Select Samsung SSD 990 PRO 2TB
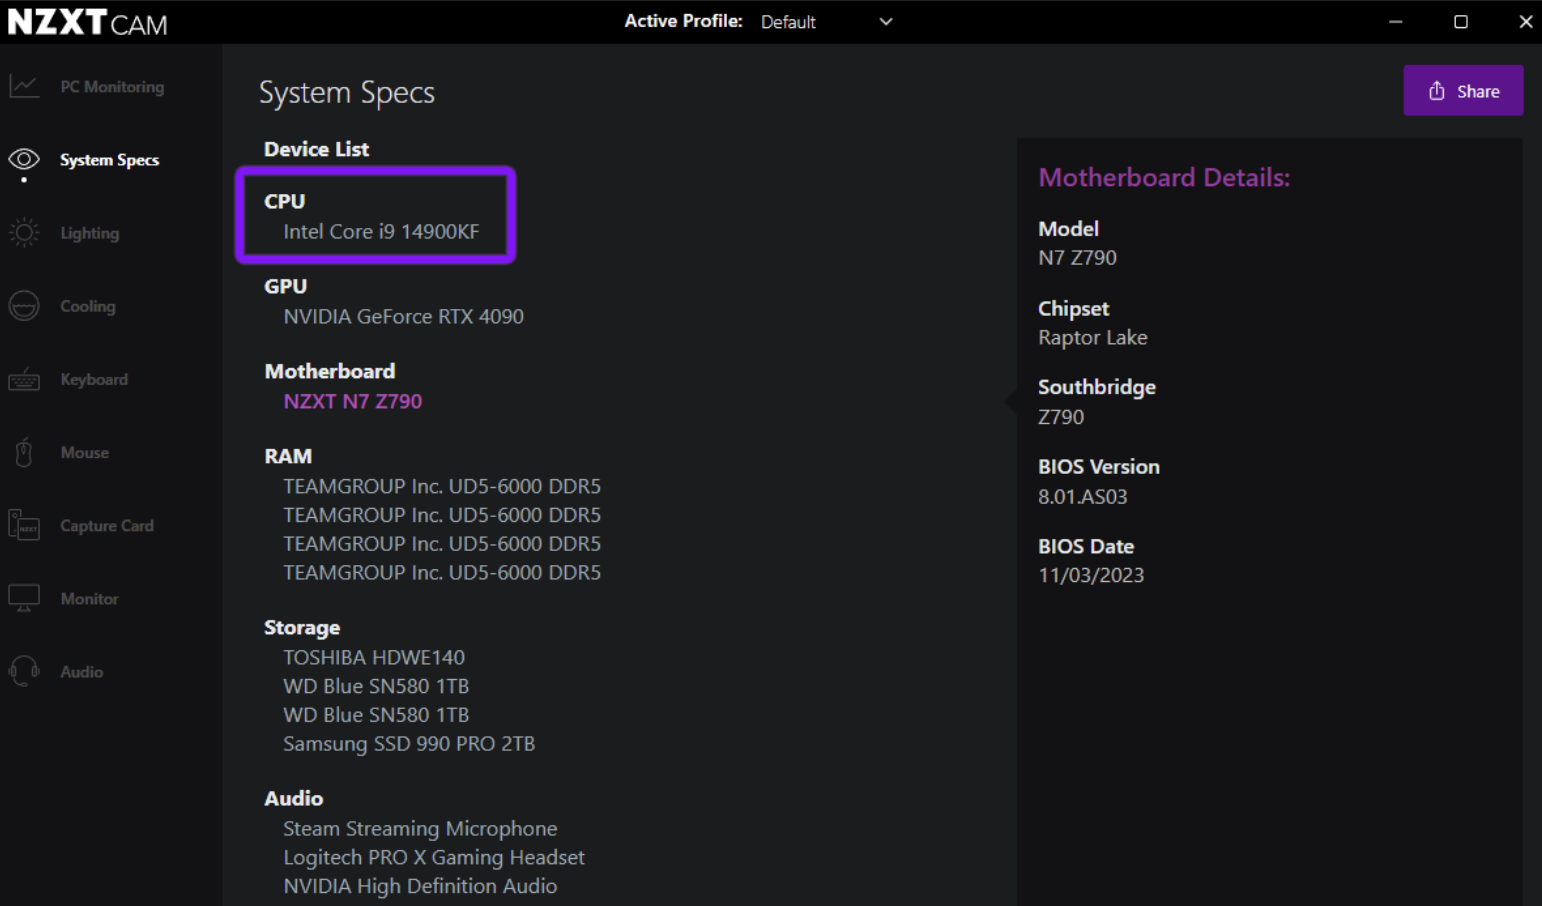Image resolution: width=1542 pixels, height=906 pixels. click(409, 744)
